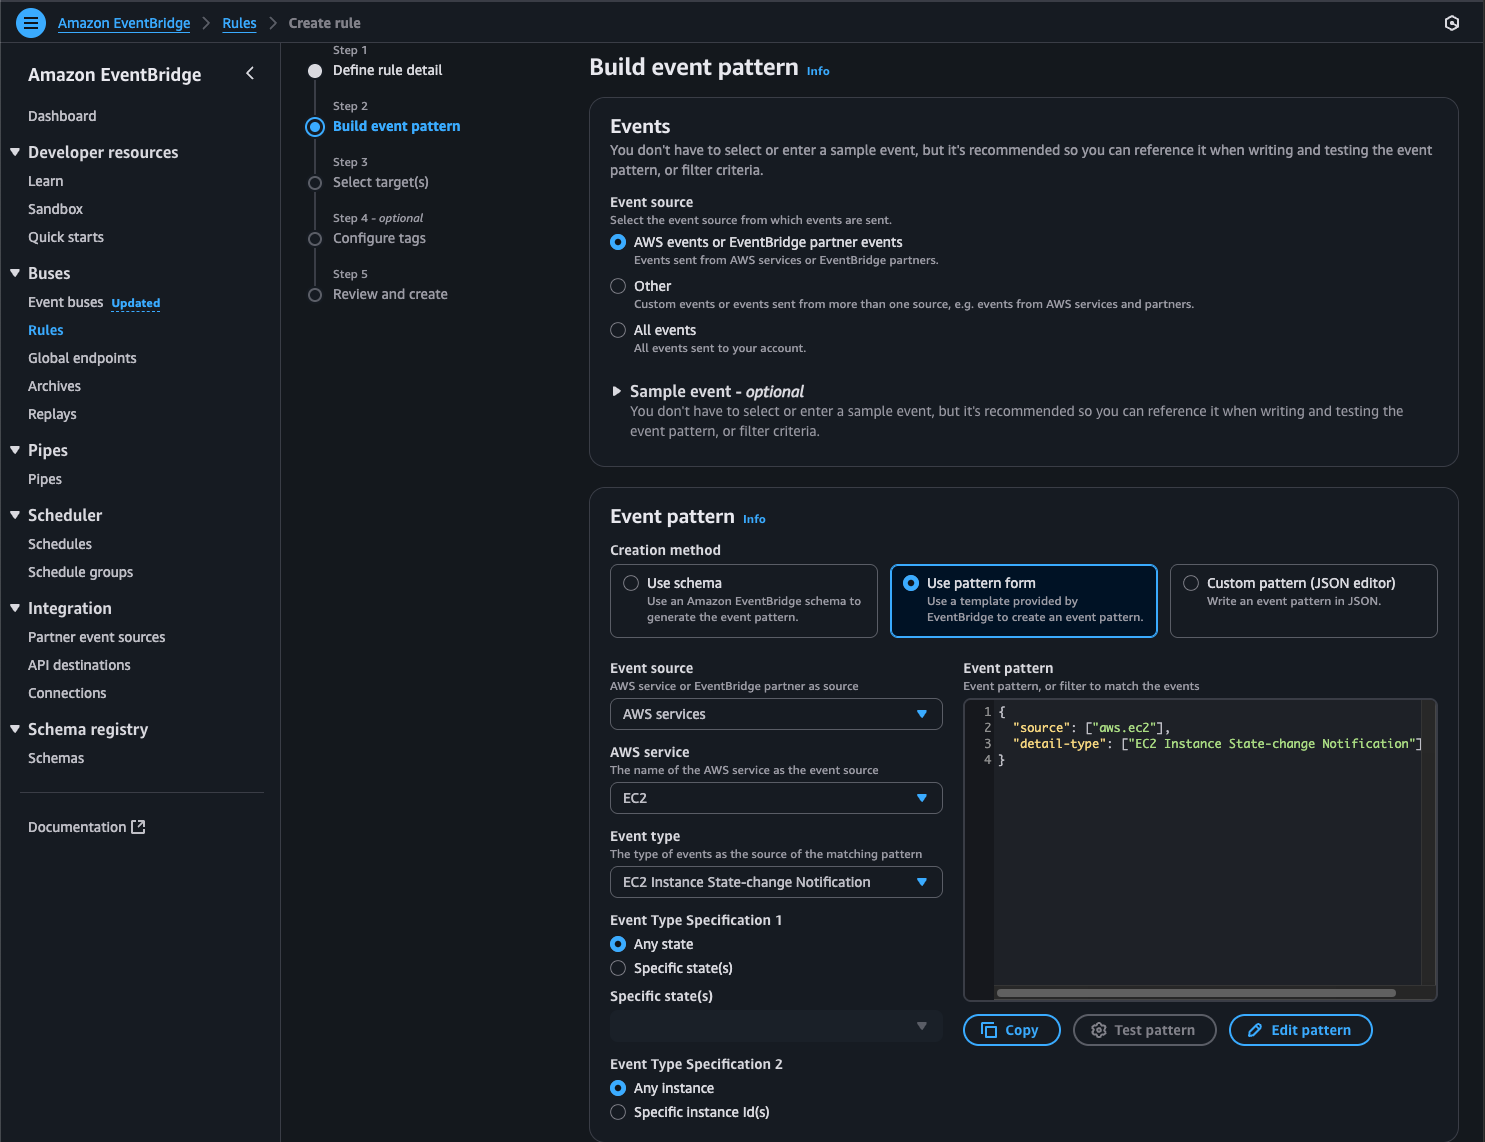Choose Custom pattern (JSON editor) option
Viewport: 1485px width, 1142px height.
(1191, 583)
